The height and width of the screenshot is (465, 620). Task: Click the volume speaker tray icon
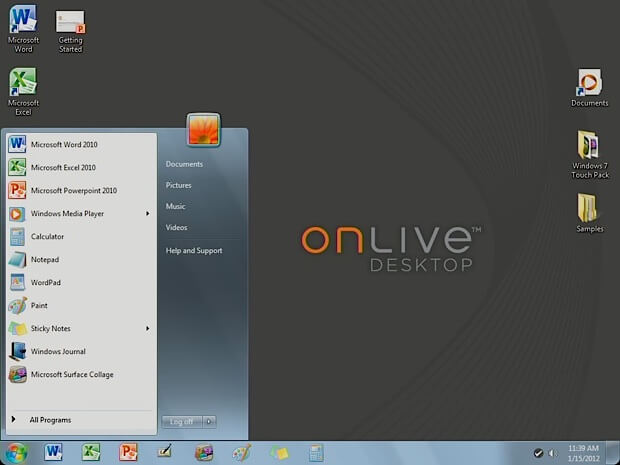[x=552, y=453]
